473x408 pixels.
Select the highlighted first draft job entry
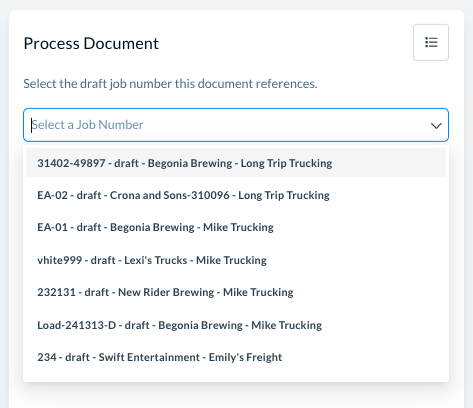point(236,163)
